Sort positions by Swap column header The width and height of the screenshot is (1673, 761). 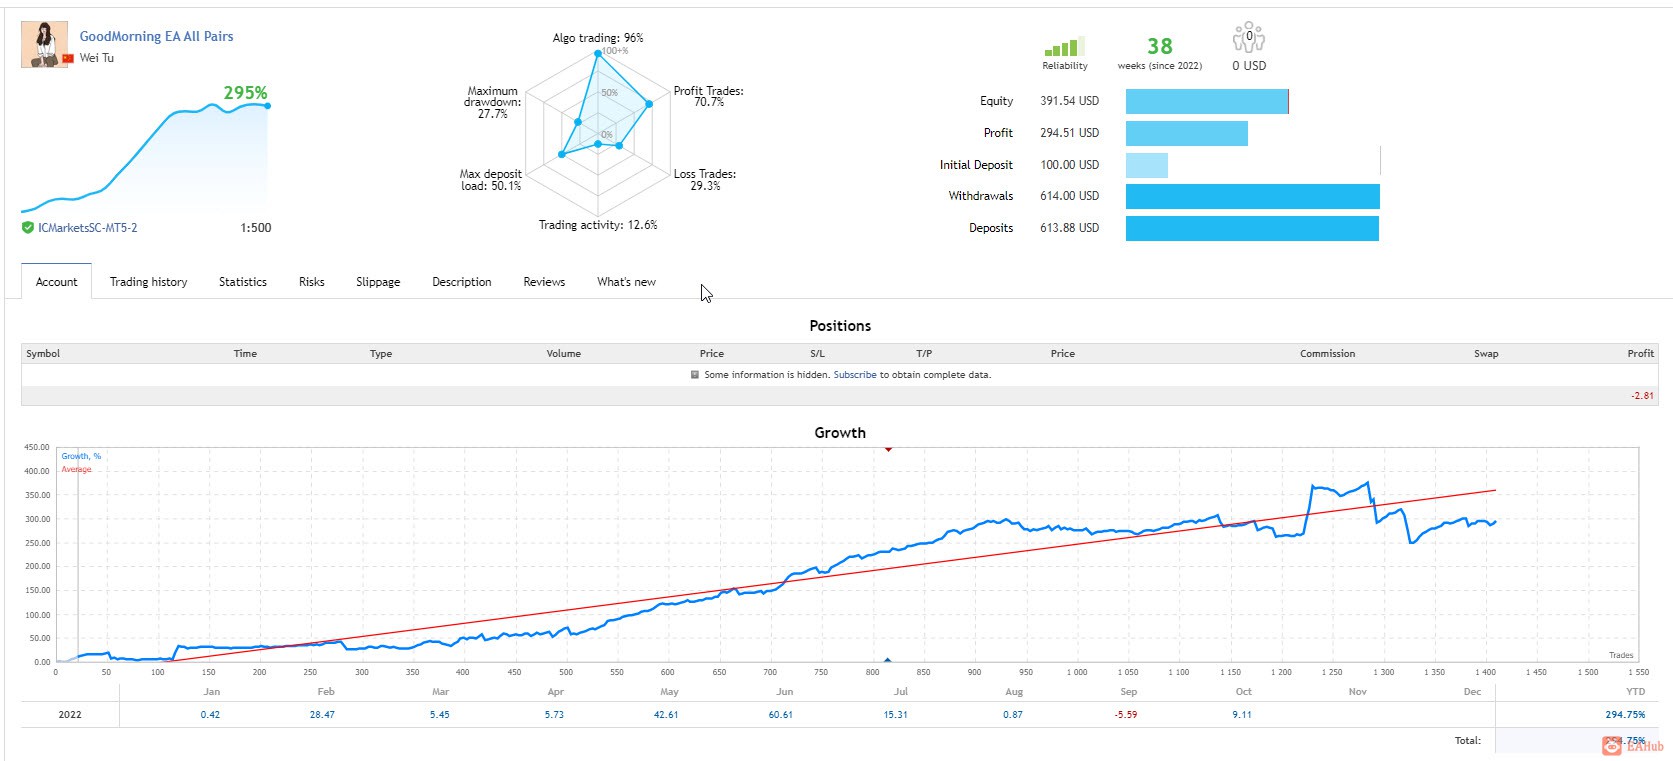(1486, 354)
